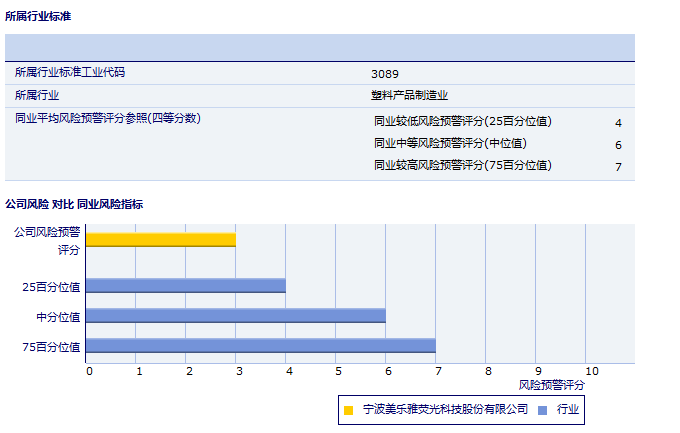Click the 同业平均风险预警评分参照(四等分数) label

(x=108, y=119)
